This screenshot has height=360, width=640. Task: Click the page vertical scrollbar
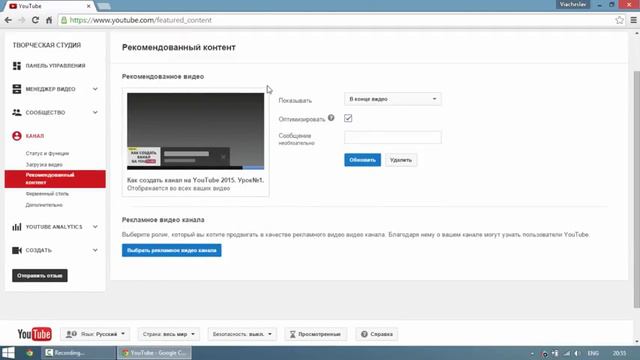click(x=636, y=188)
